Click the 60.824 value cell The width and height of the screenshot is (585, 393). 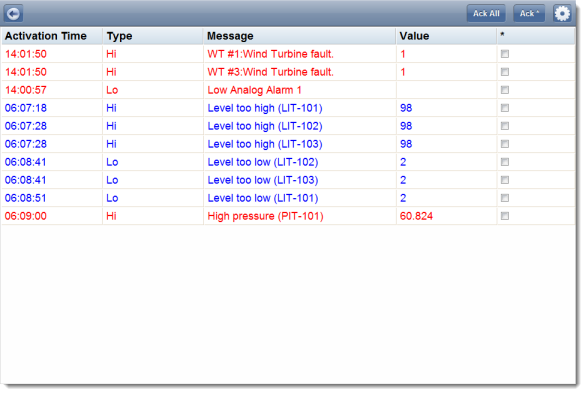[x=416, y=216]
